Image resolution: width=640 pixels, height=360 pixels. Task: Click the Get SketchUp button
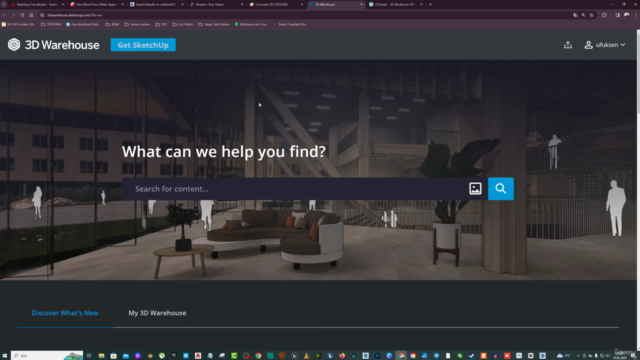[x=143, y=45]
